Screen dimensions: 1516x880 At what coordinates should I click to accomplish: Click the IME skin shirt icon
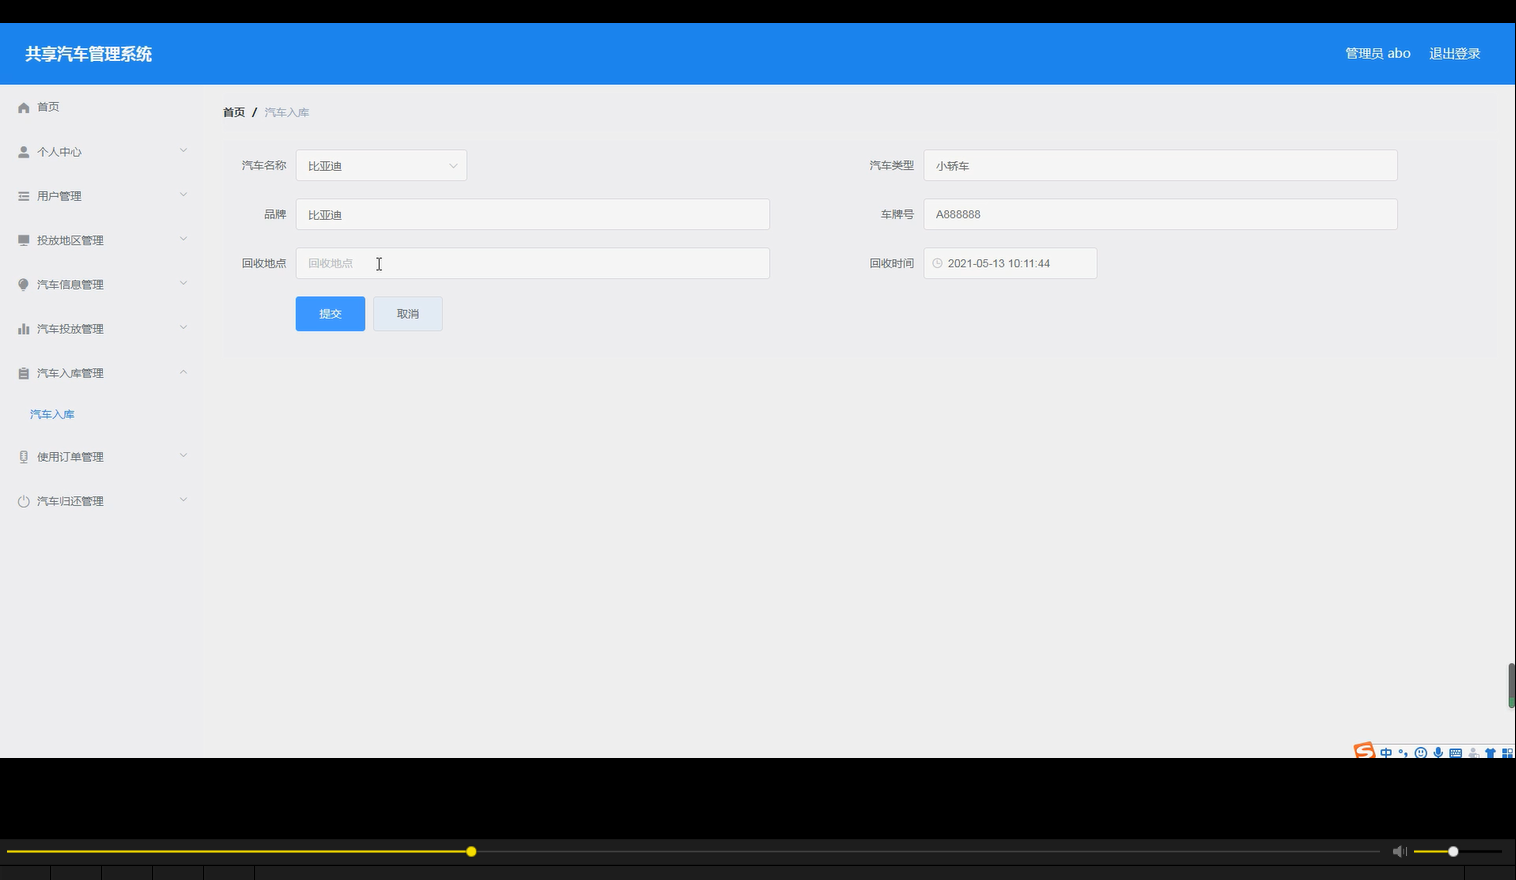[1490, 753]
